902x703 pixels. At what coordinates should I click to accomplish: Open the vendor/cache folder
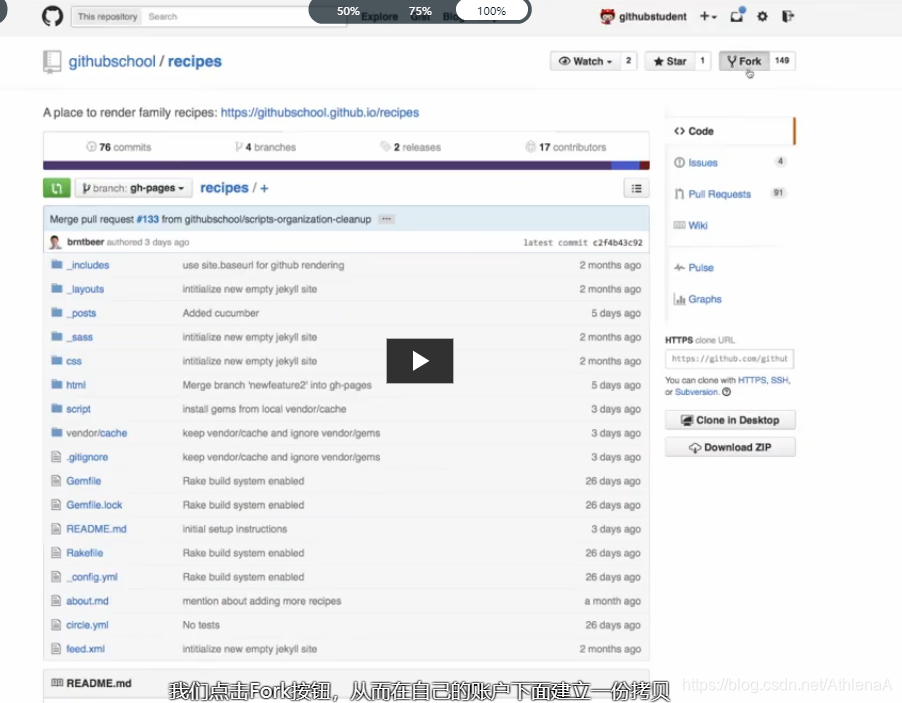tap(97, 433)
